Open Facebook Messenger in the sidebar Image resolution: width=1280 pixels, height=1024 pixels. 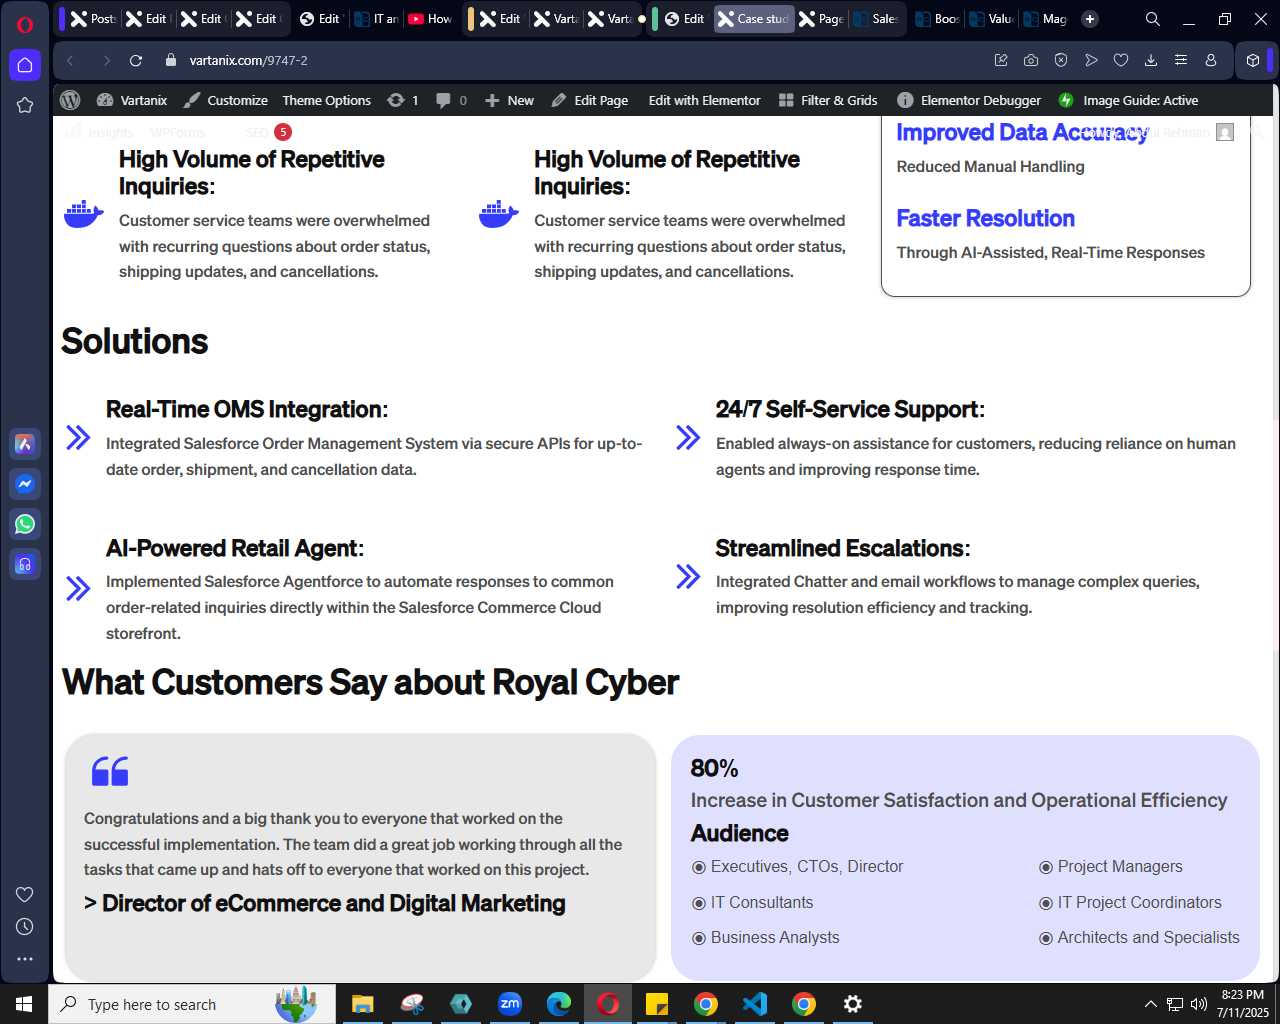pos(25,484)
